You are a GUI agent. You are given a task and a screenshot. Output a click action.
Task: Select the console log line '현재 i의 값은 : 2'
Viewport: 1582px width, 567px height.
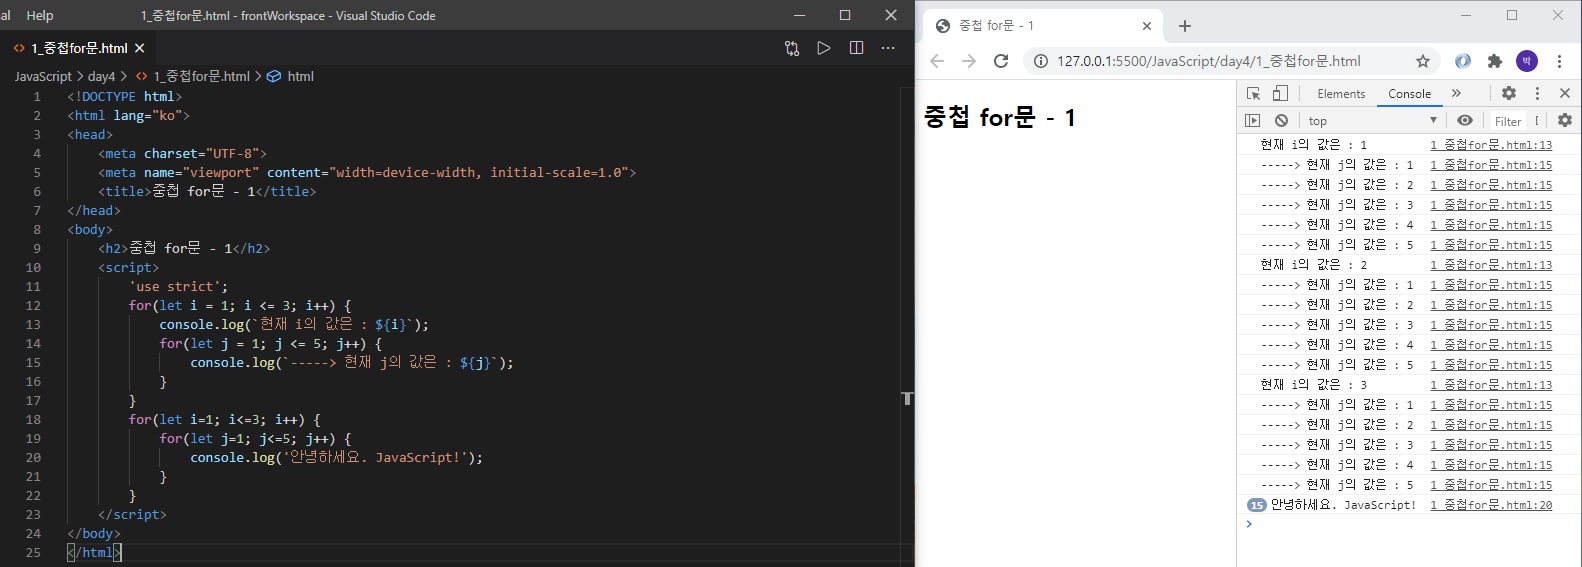coord(1313,265)
